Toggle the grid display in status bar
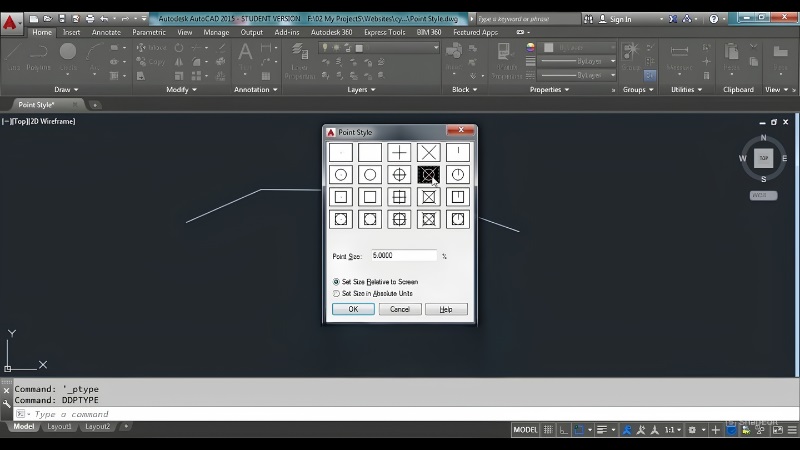This screenshot has height=450, width=800. [548, 430]
